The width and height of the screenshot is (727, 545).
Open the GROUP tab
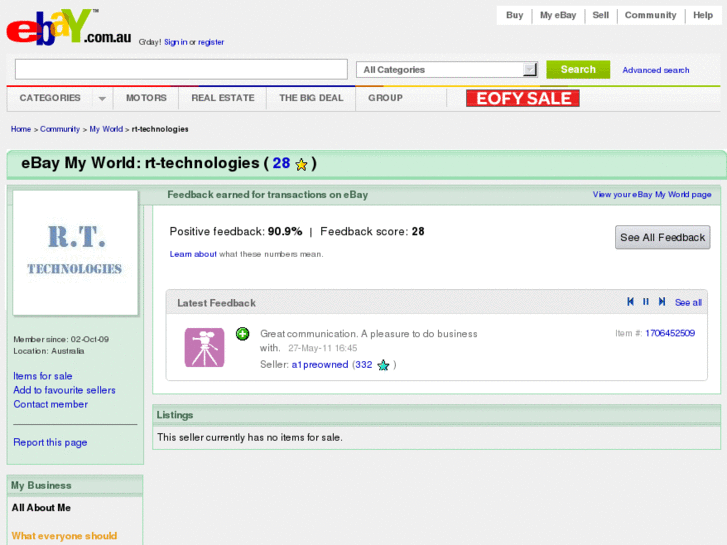click(385, 98)
